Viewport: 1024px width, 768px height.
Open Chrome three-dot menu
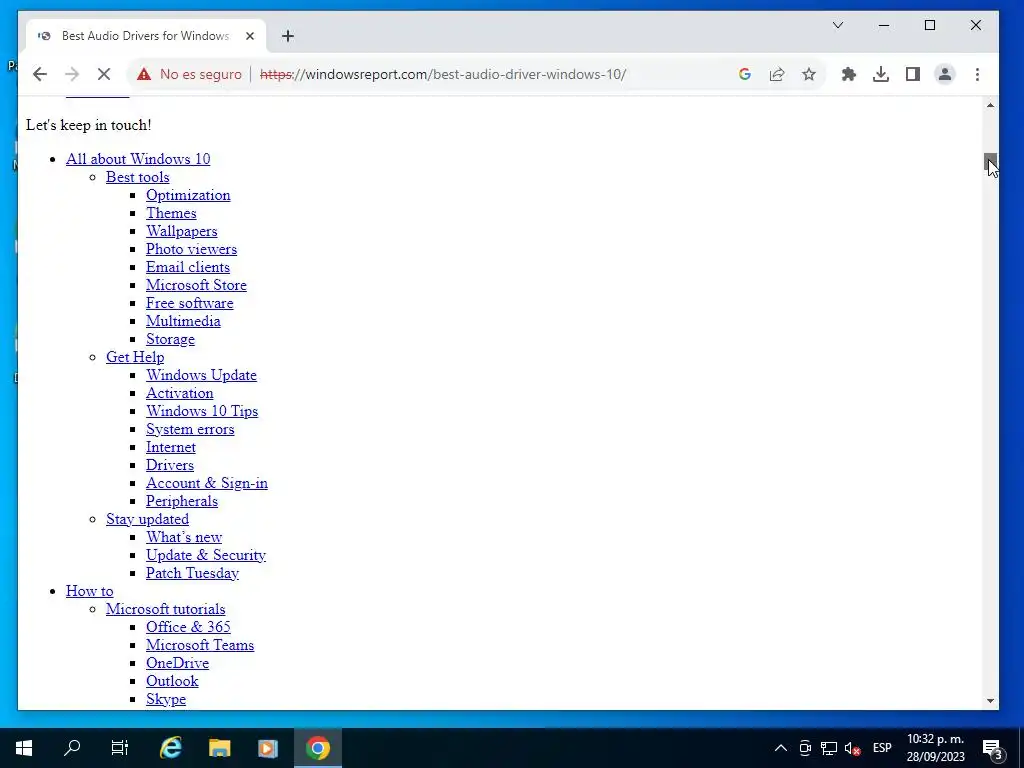[977, 74]
